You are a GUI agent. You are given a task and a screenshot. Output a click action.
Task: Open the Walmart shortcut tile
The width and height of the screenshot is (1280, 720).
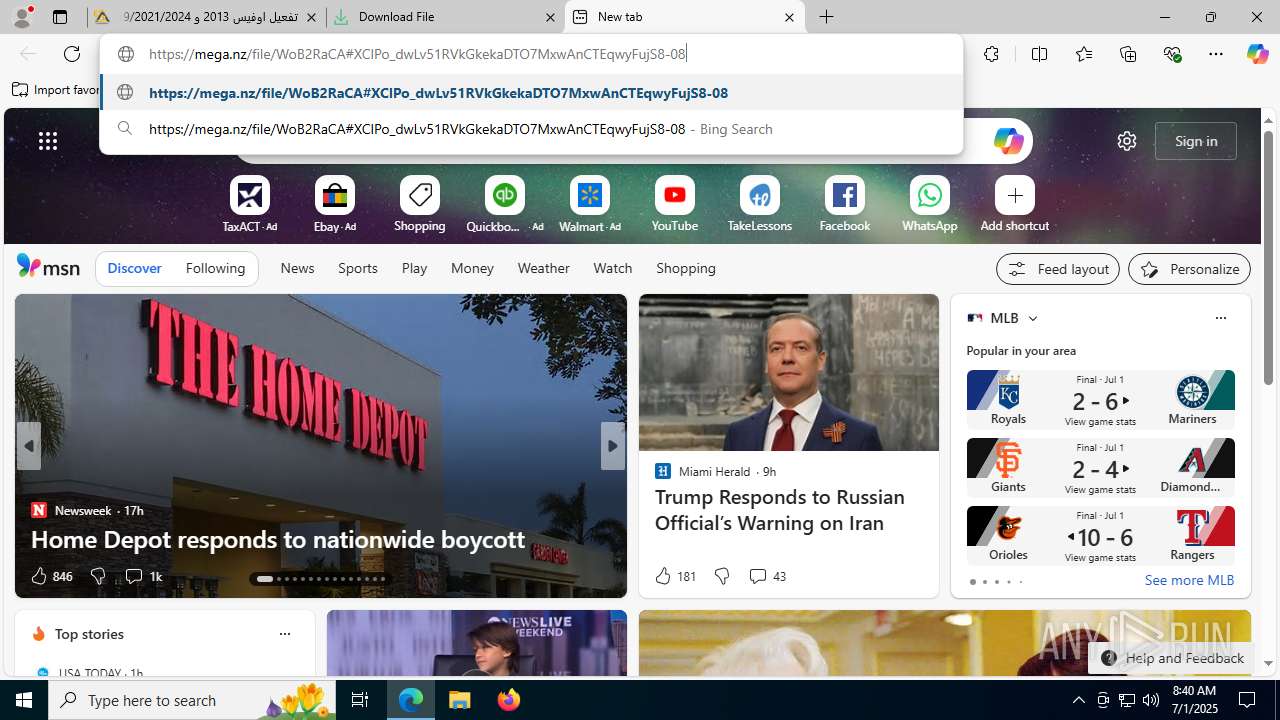pos(590,195)
